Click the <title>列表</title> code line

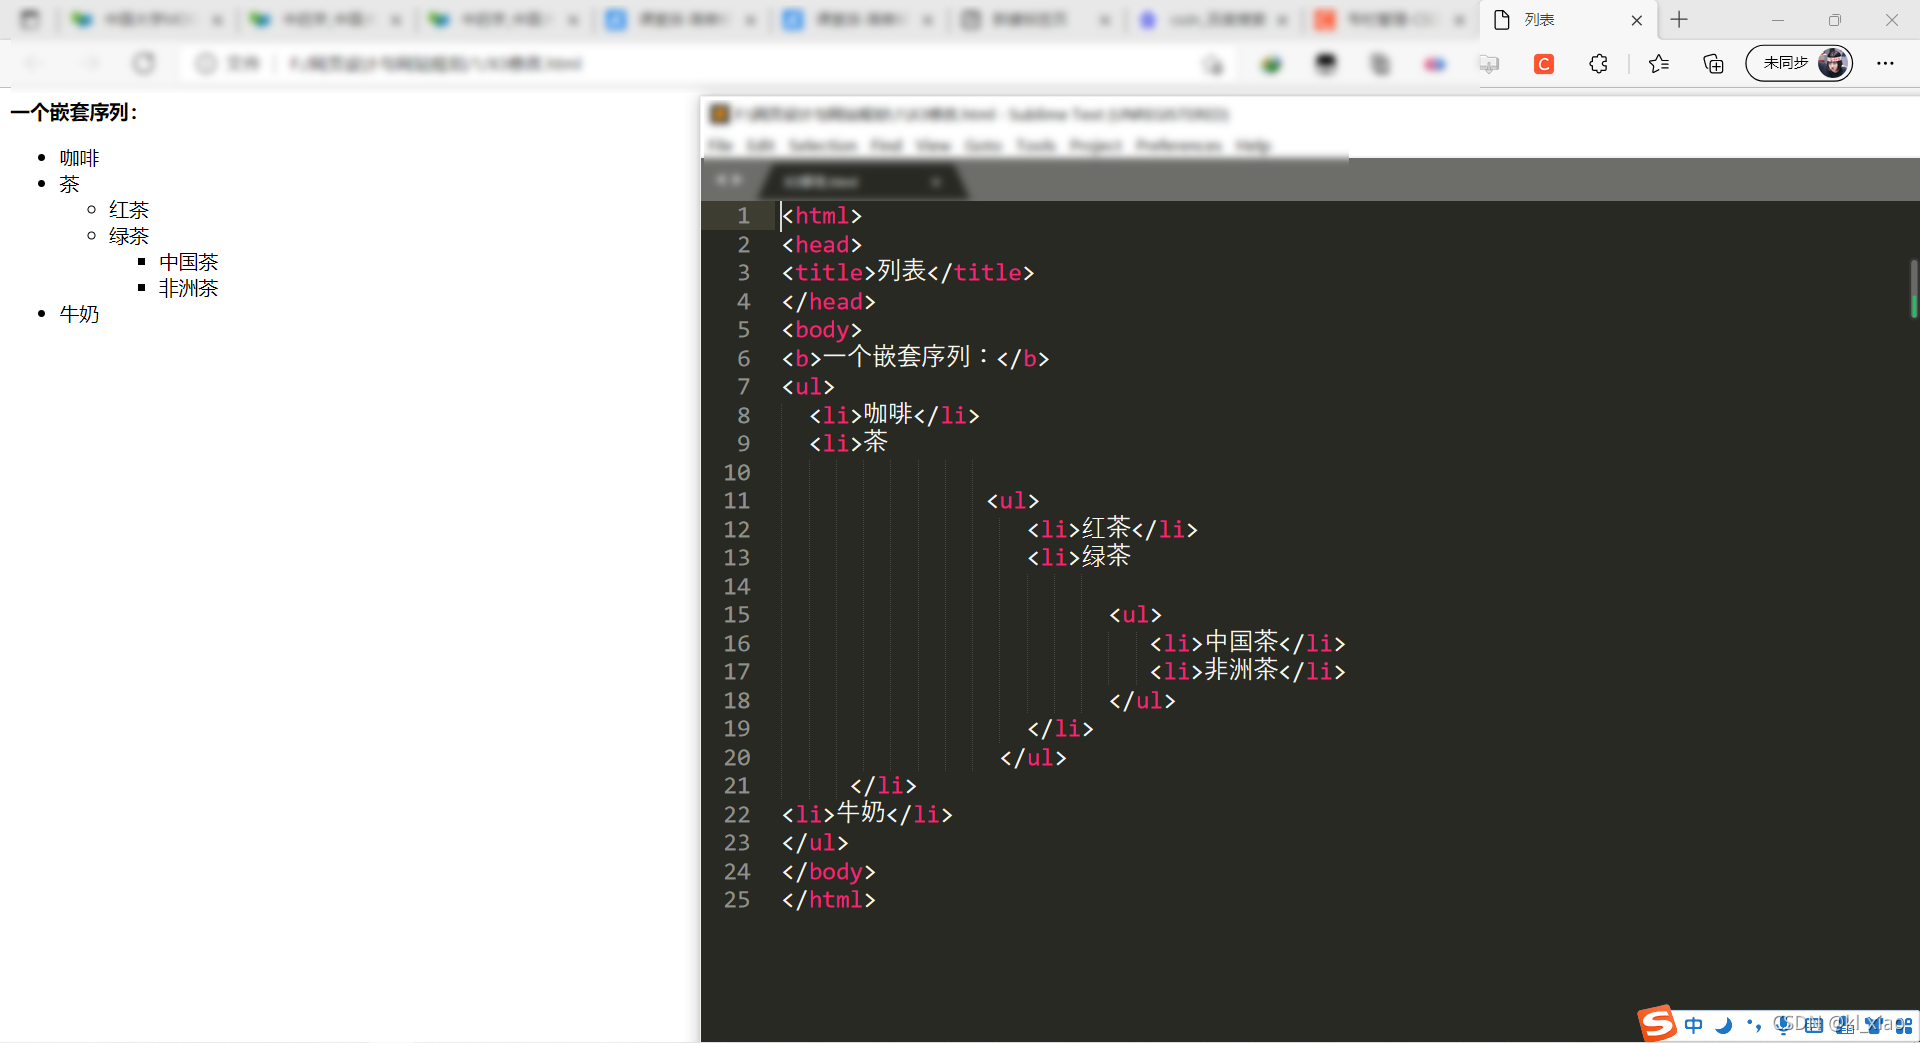[908, 272]
